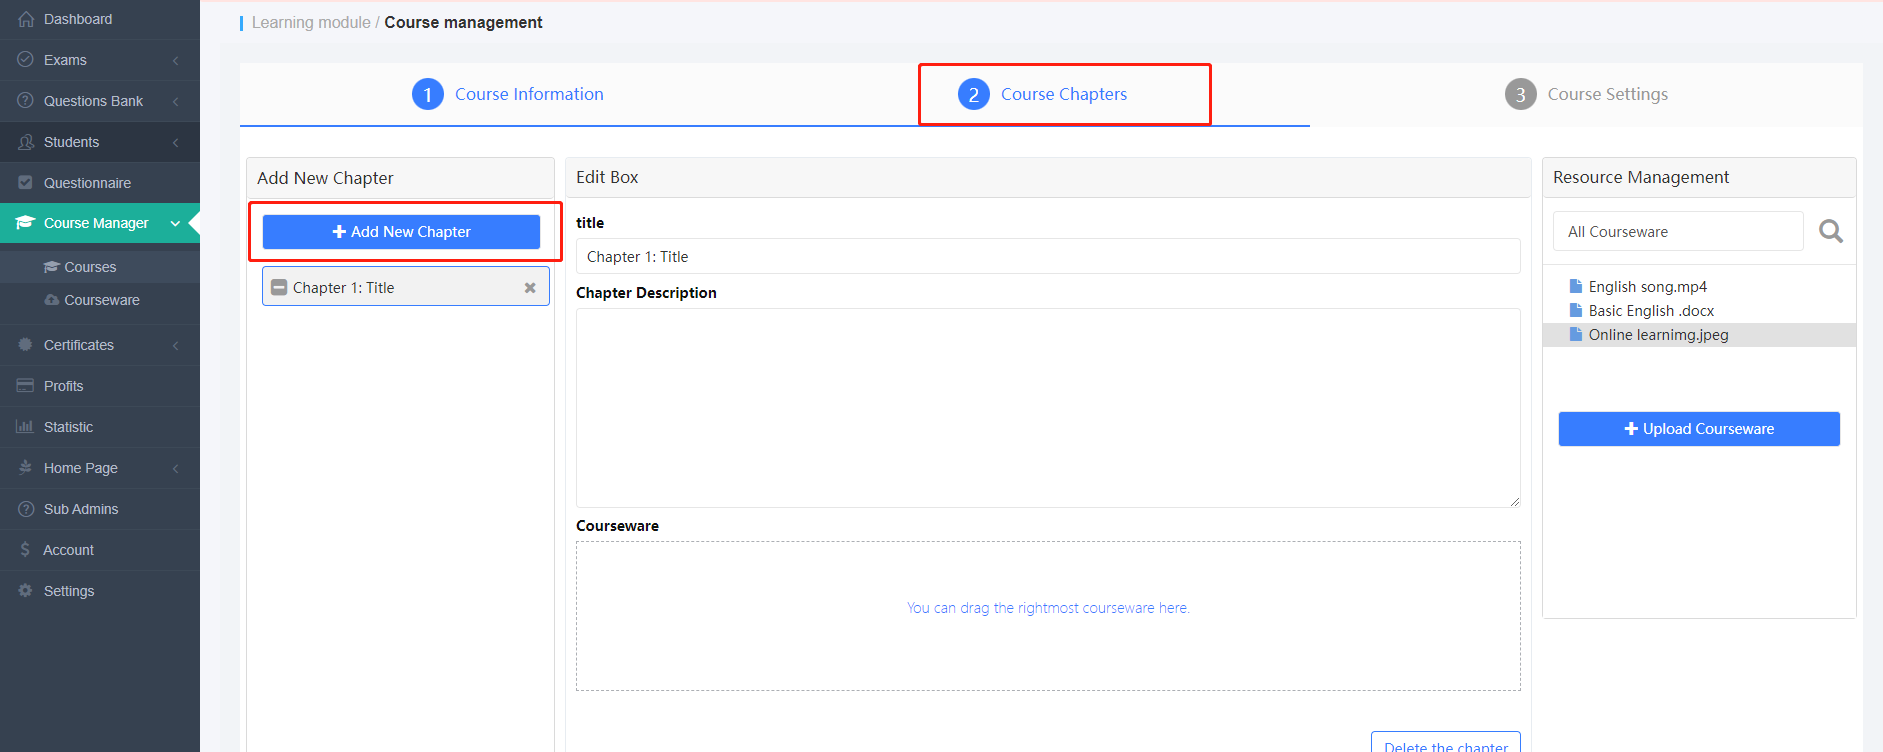Open Profits from the sidebar menu
1883x752 pixels.
(100, 386)
